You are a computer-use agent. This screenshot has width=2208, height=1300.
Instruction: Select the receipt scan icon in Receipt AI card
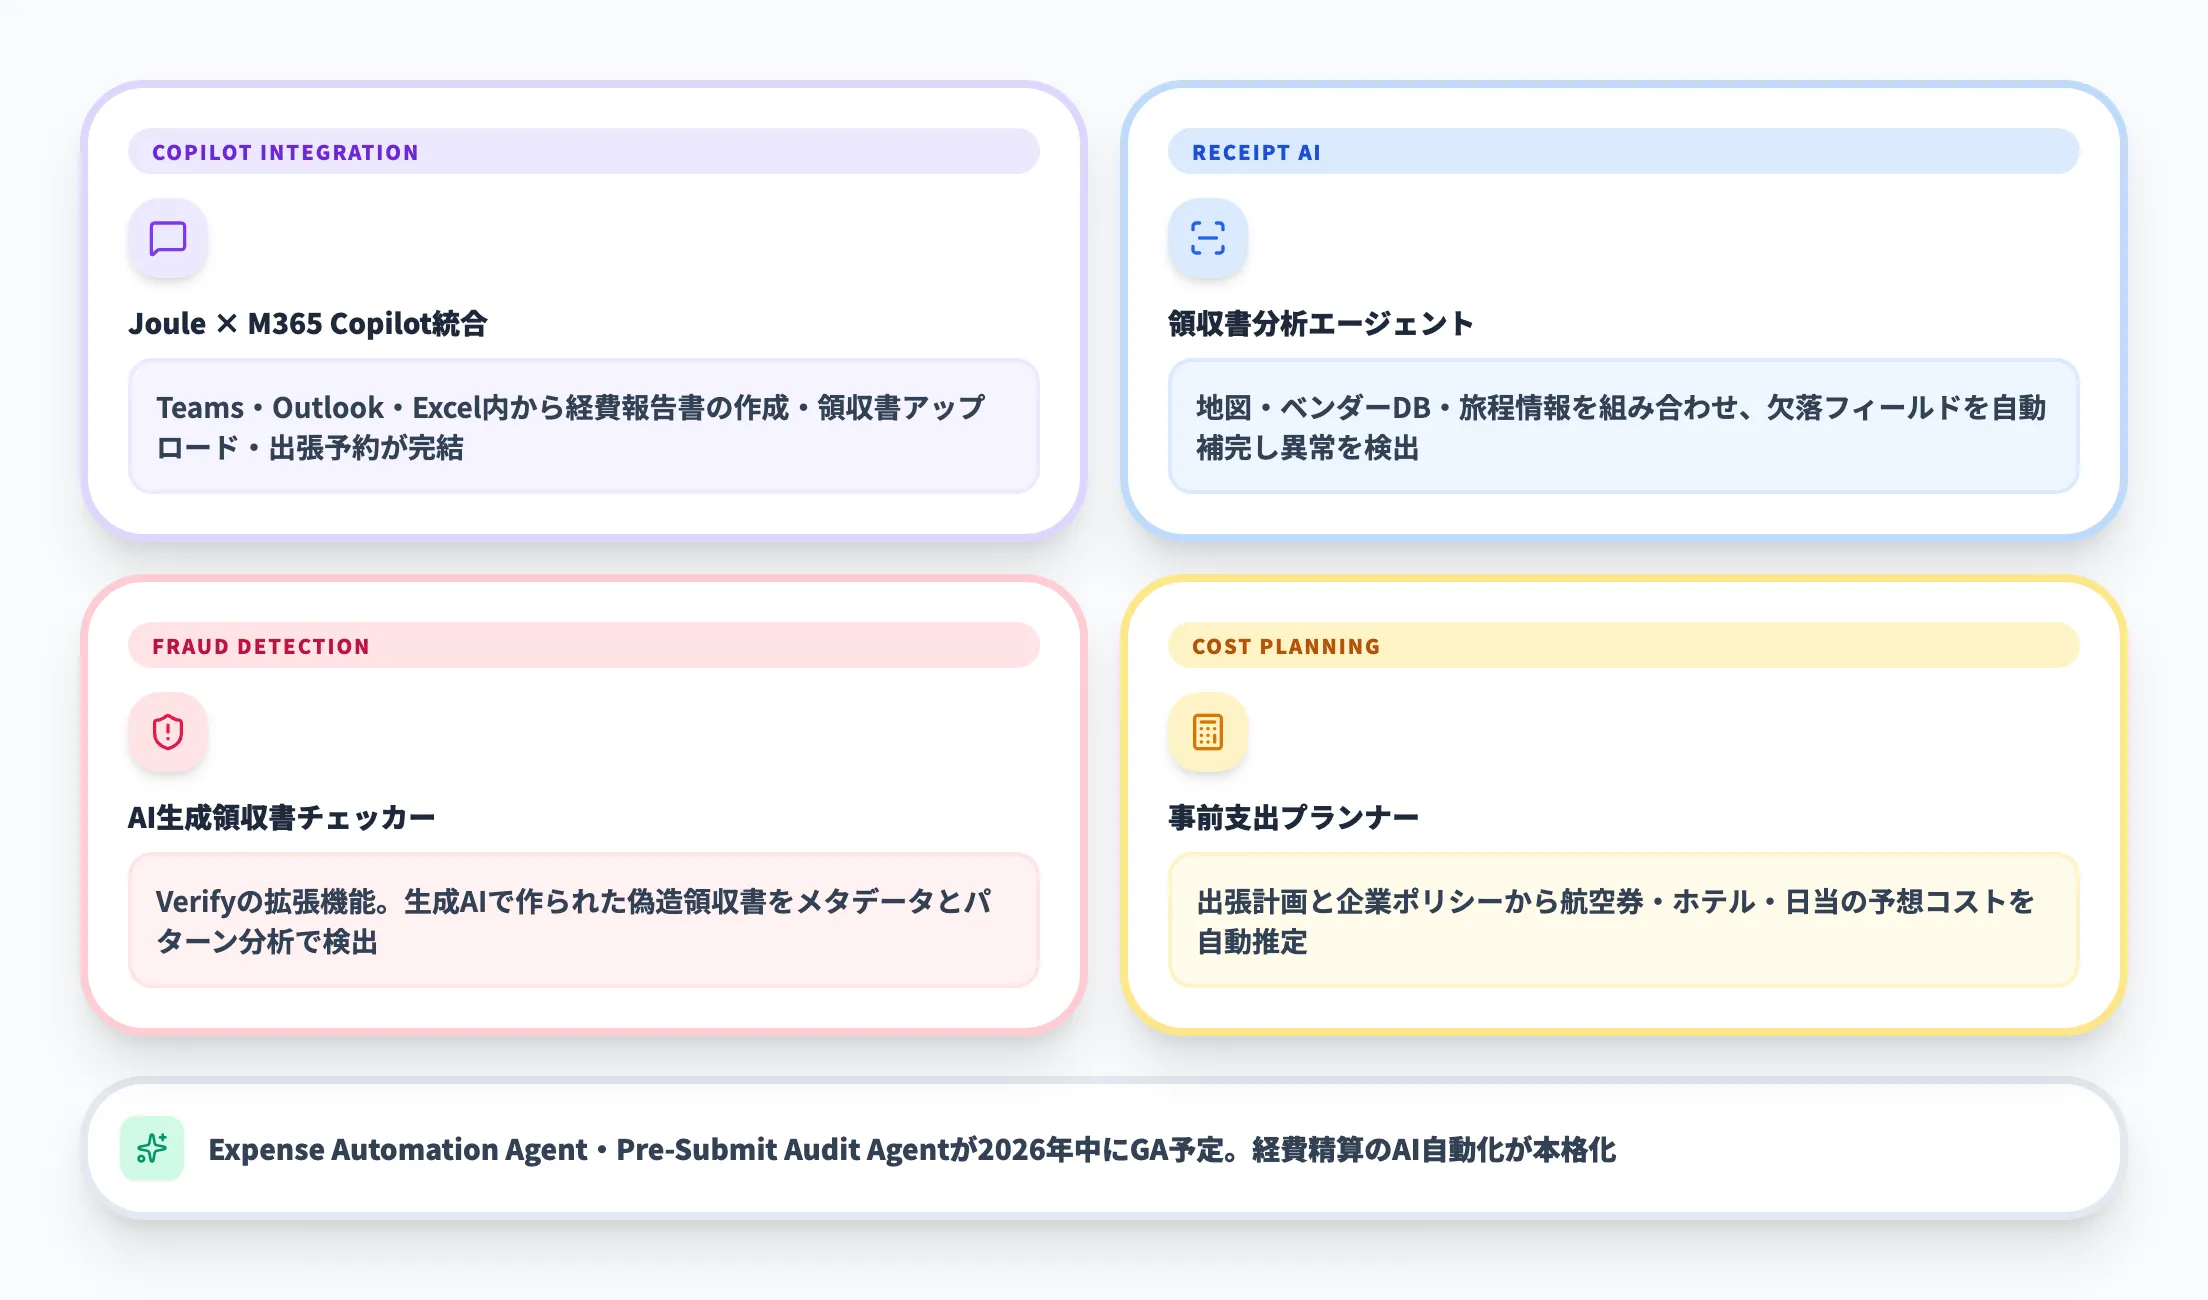[1207, 239]
